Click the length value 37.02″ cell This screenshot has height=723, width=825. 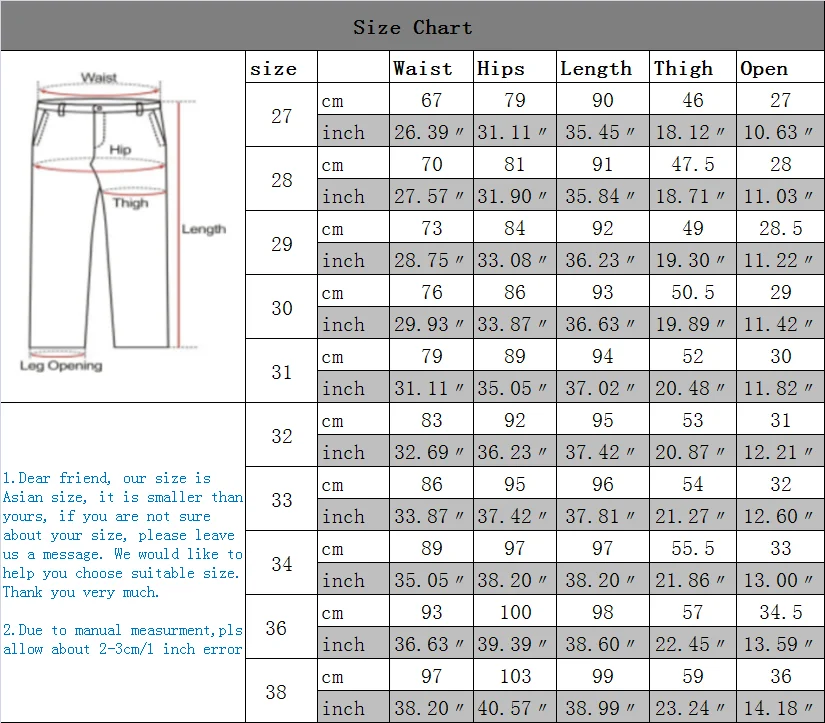point(603,388)
